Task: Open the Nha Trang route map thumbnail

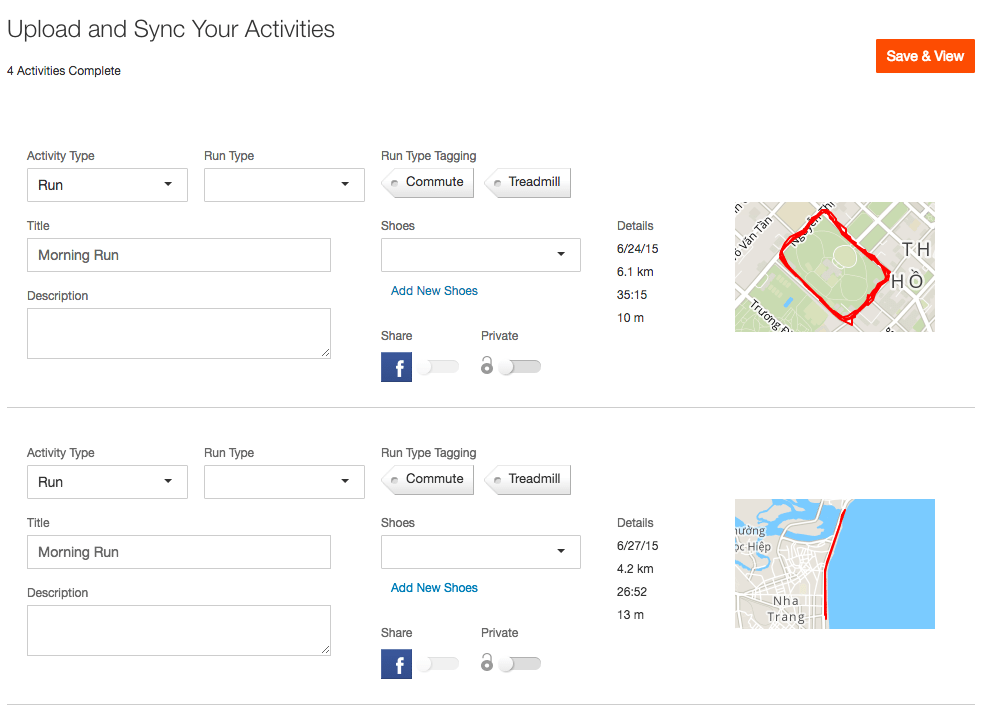Action: 834,564
